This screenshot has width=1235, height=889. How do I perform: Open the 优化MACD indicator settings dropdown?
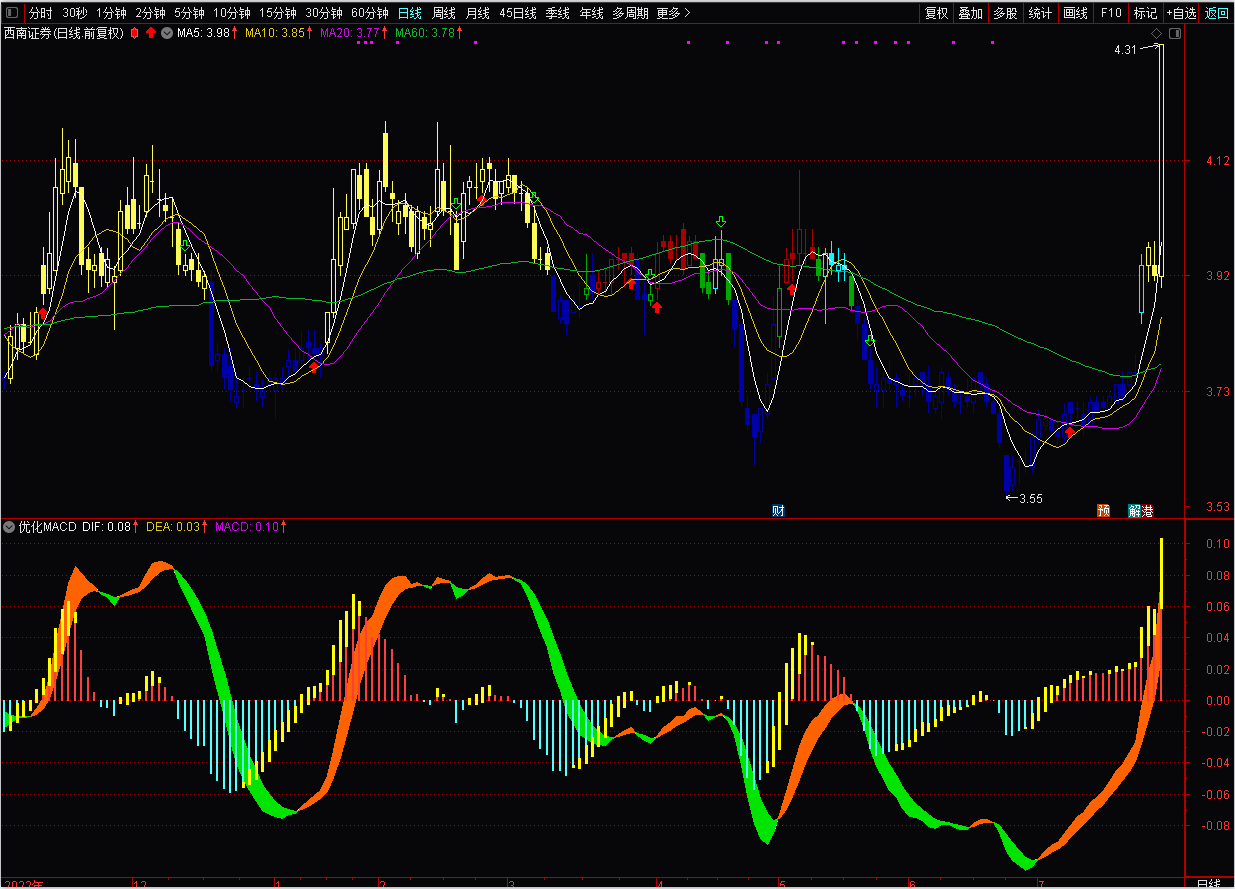click(x=9, y=526)
